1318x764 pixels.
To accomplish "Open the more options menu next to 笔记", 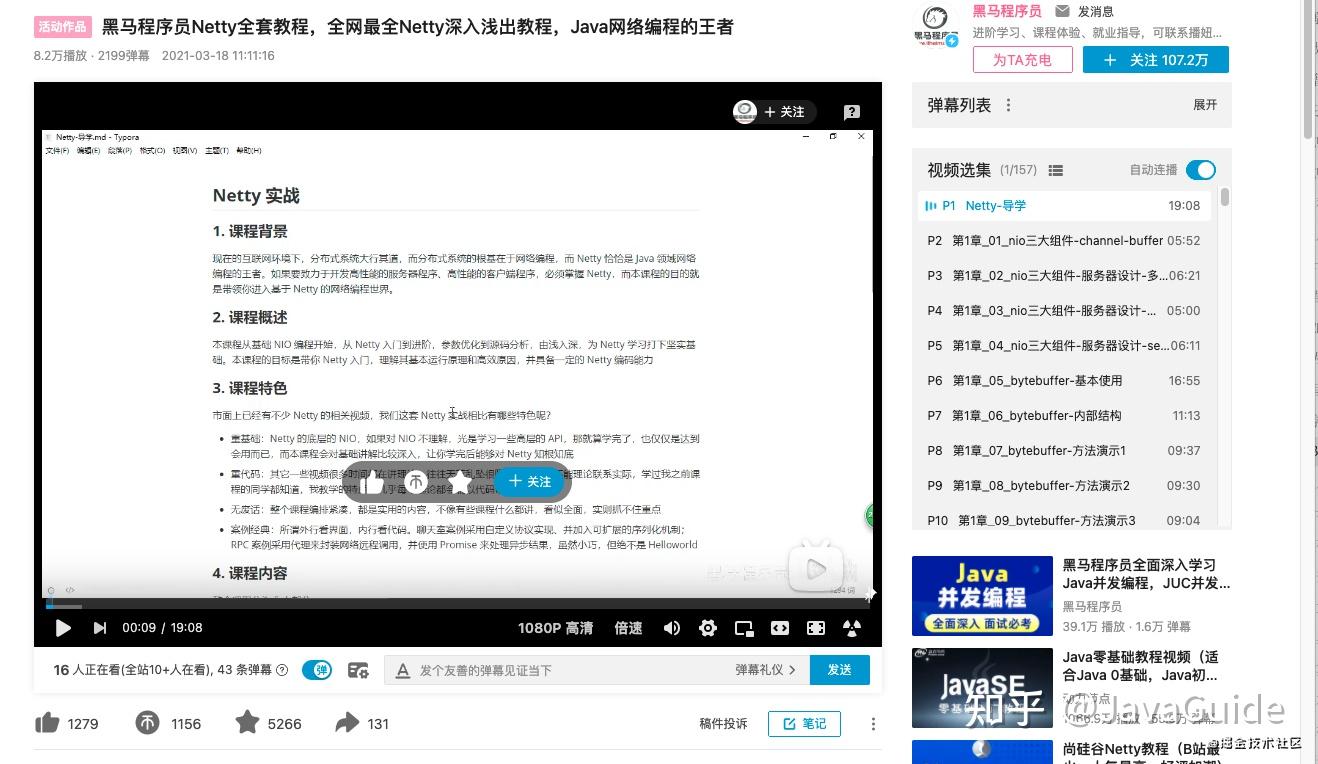I will (872, 723).
